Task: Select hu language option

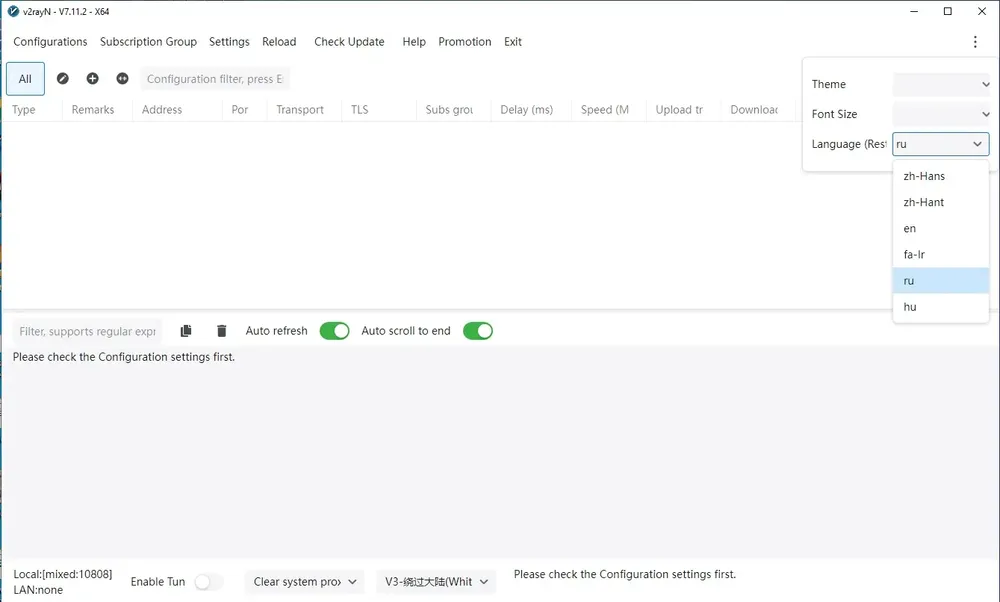Action: (941, 307)
